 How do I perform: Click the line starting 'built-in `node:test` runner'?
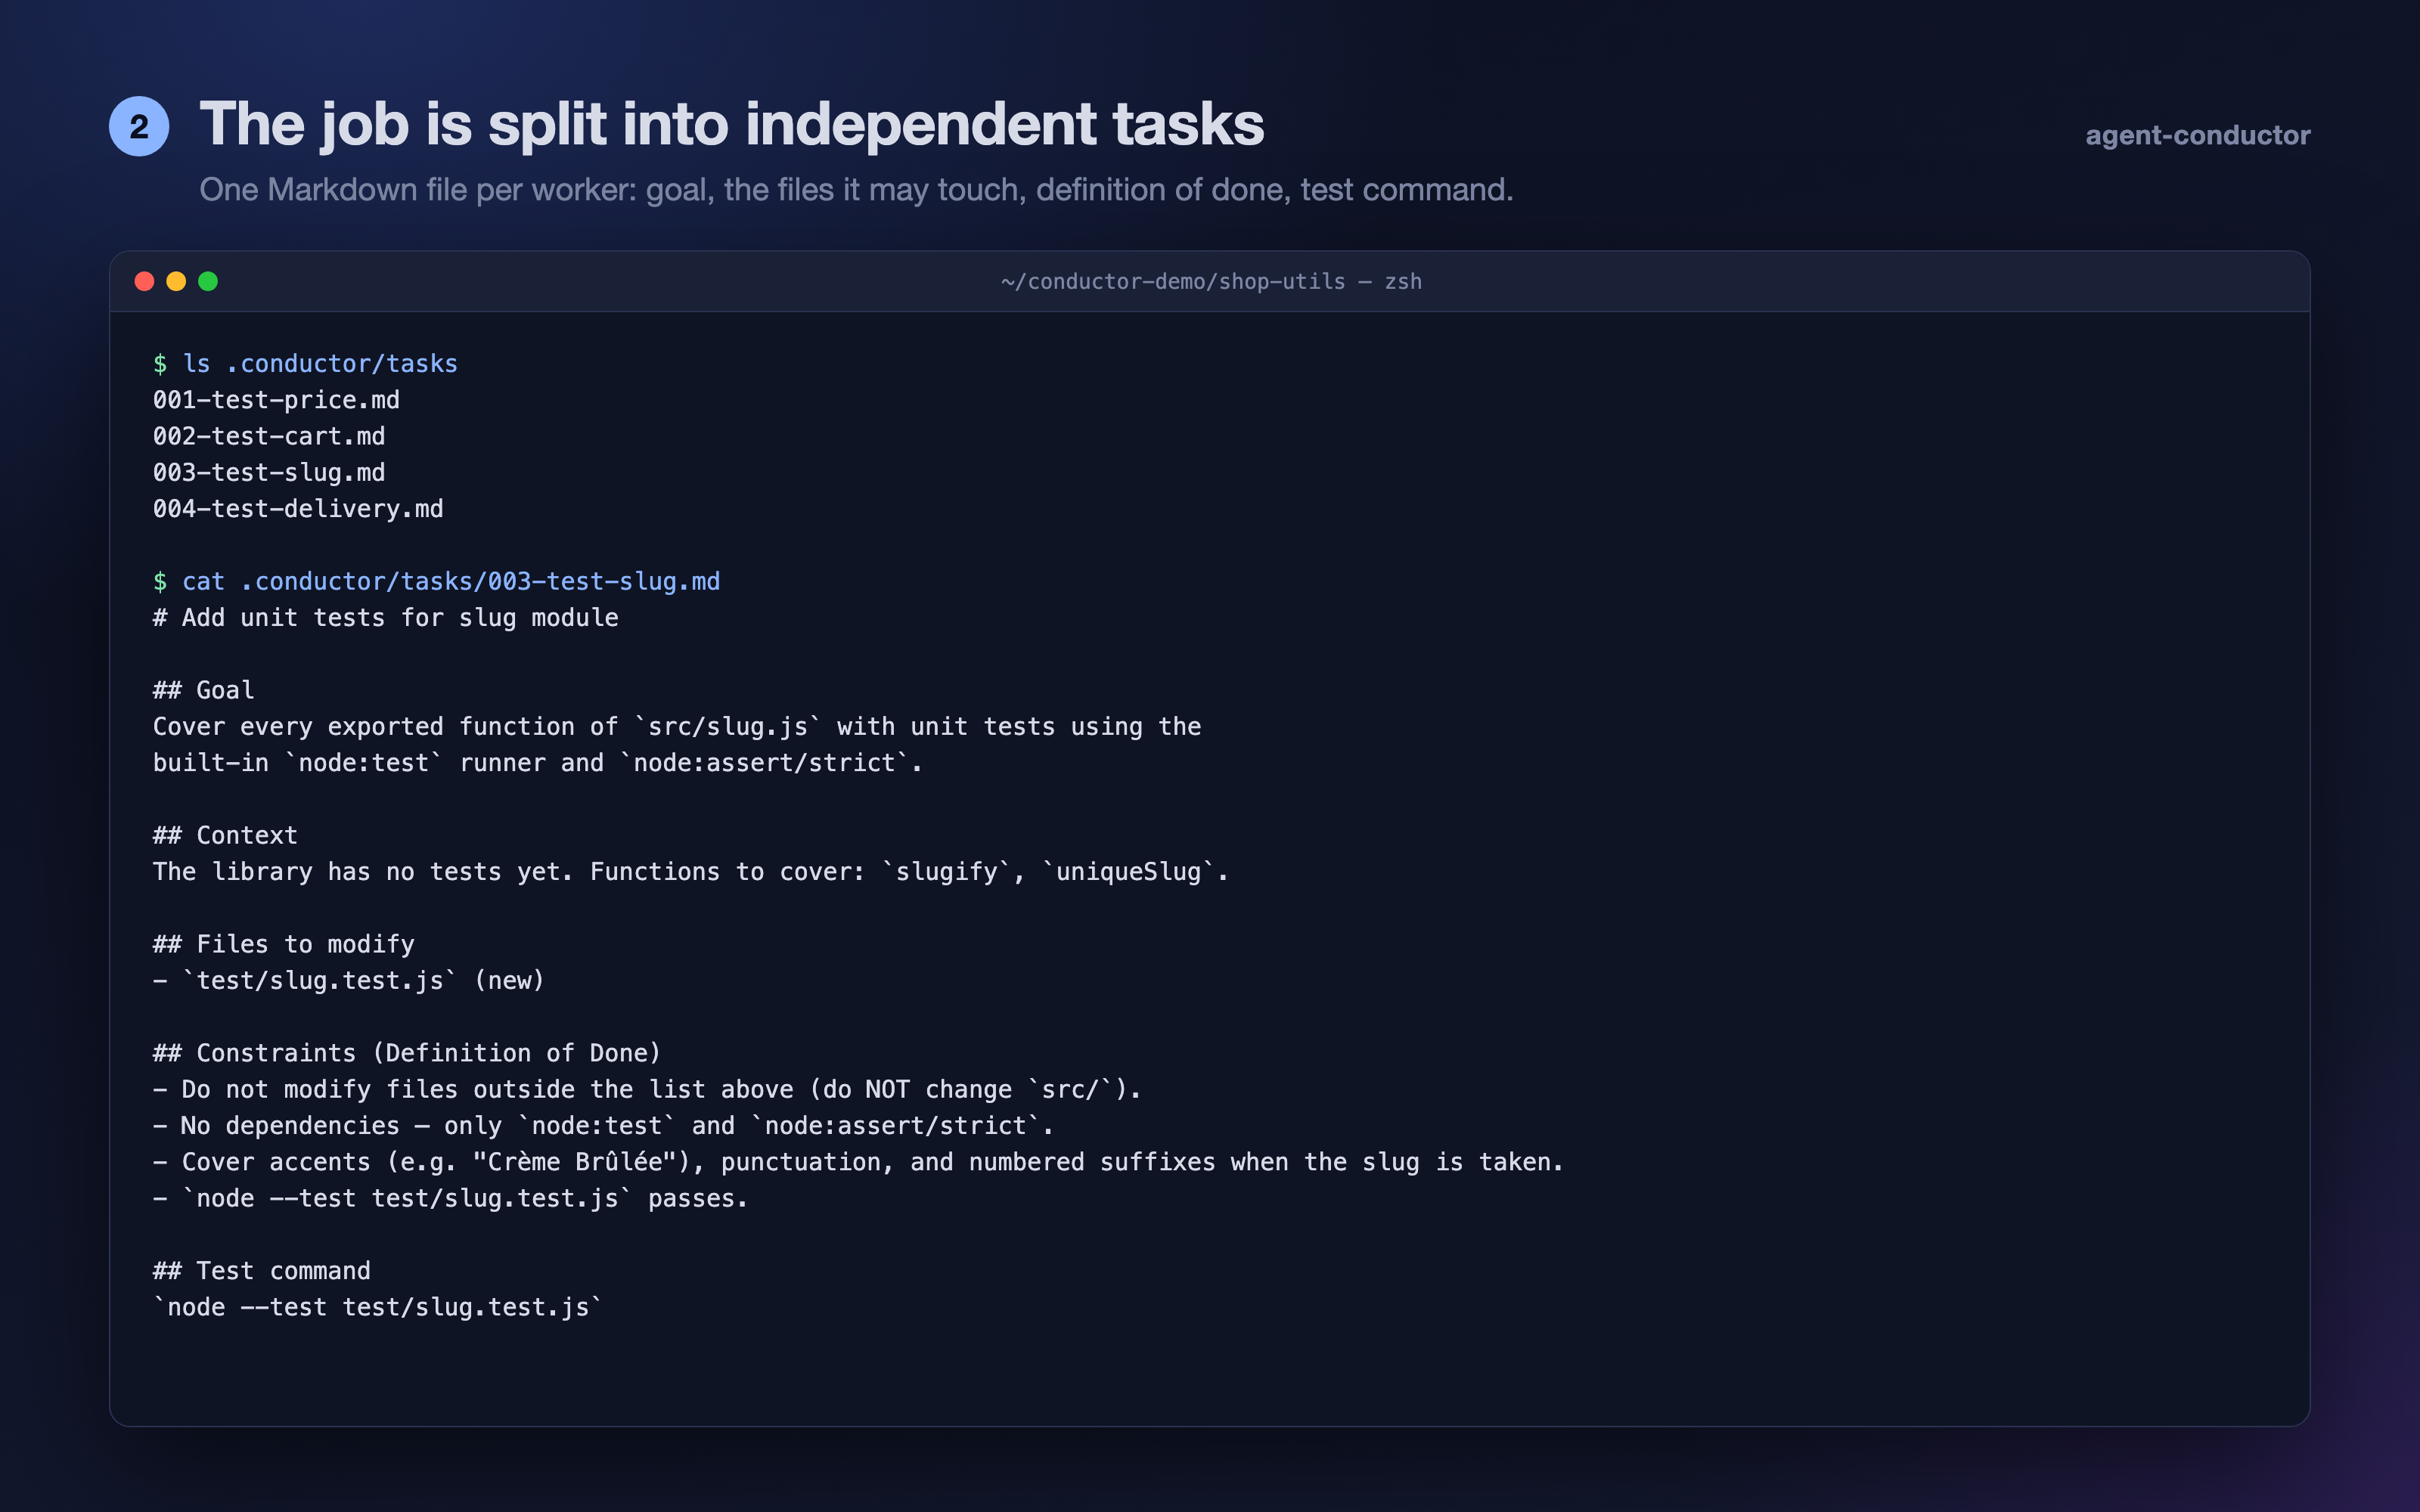pyautogui.click(x=538, y=763)
